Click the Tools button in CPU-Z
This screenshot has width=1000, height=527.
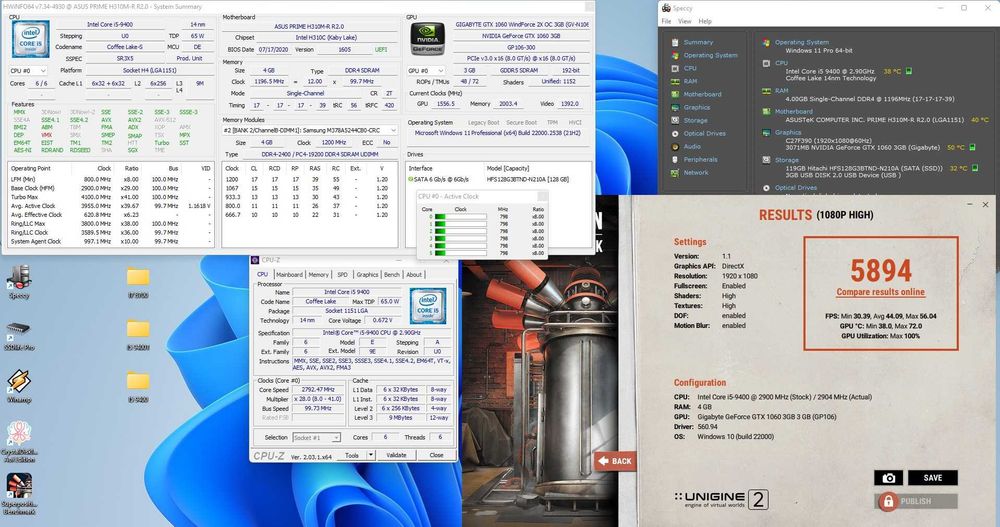click(x=352, y=455)
